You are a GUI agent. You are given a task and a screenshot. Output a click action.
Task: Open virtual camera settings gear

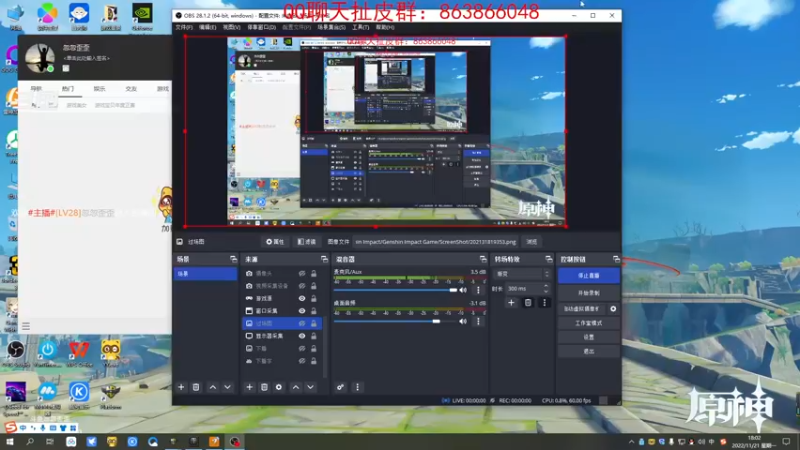[x=613, y=309]
